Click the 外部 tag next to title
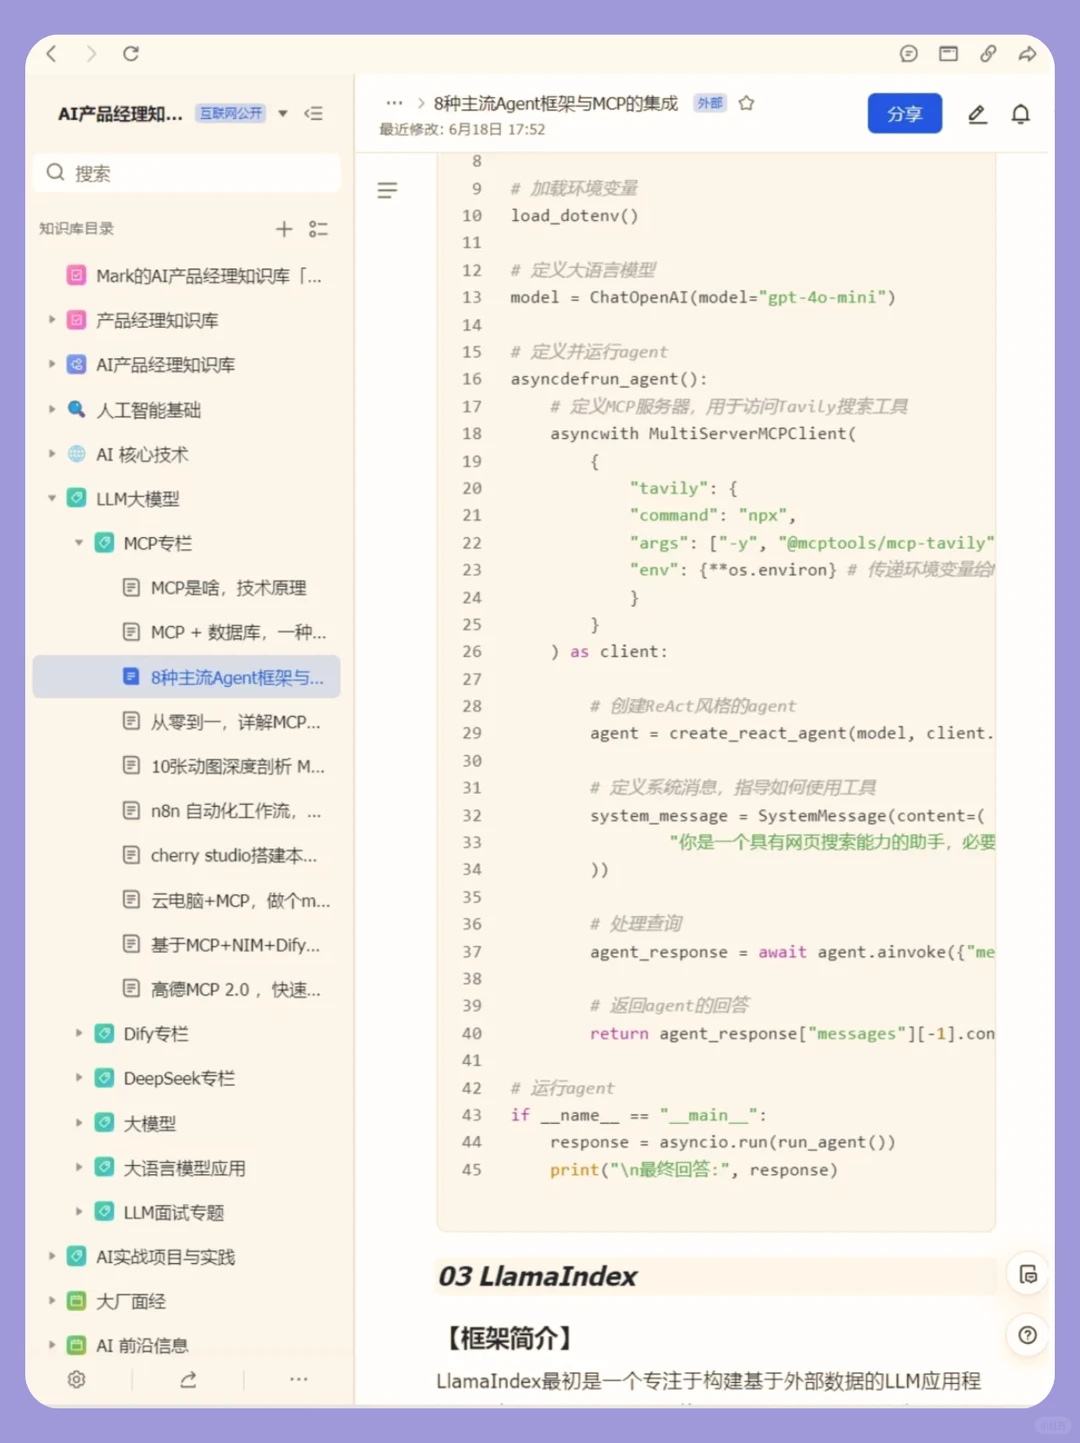1080x1443 pixels. pos(710,103)
